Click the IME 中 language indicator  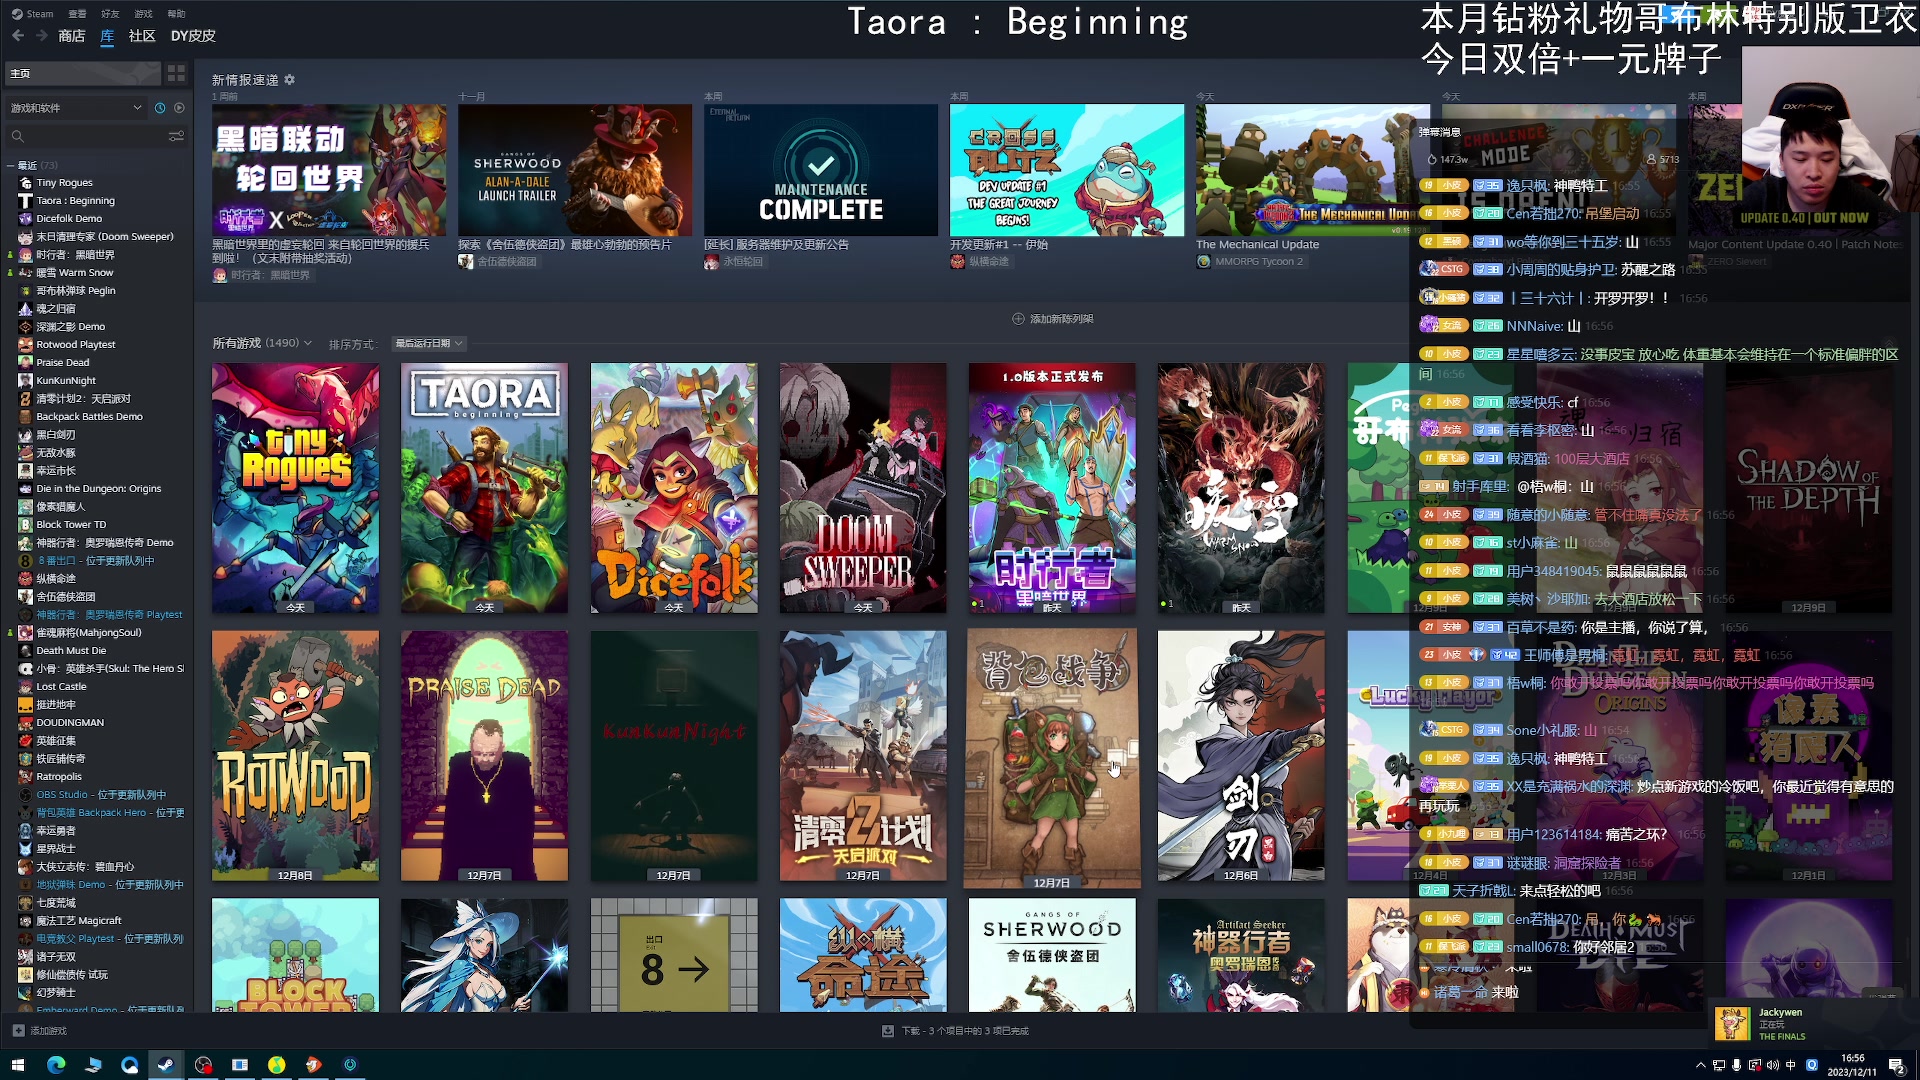[1791, 1065]
